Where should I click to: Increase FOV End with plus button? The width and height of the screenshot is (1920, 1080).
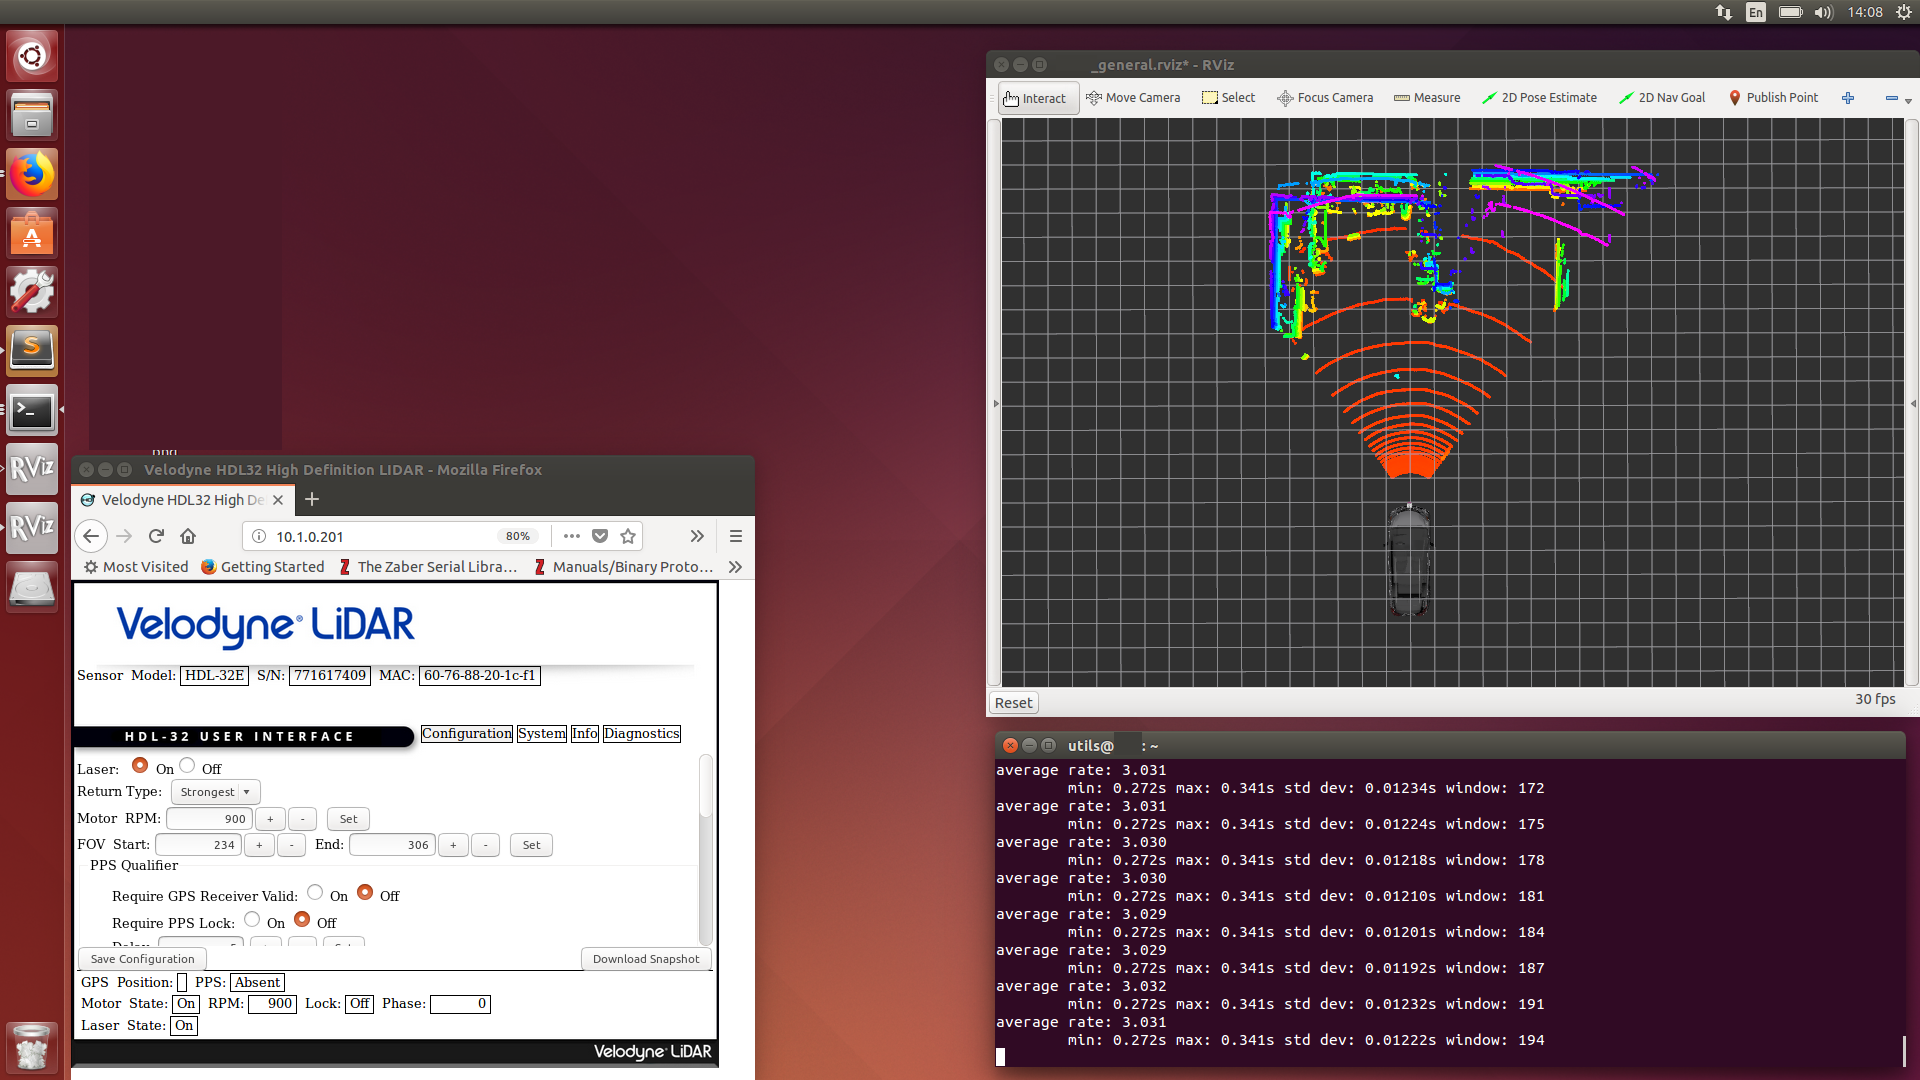453,845
